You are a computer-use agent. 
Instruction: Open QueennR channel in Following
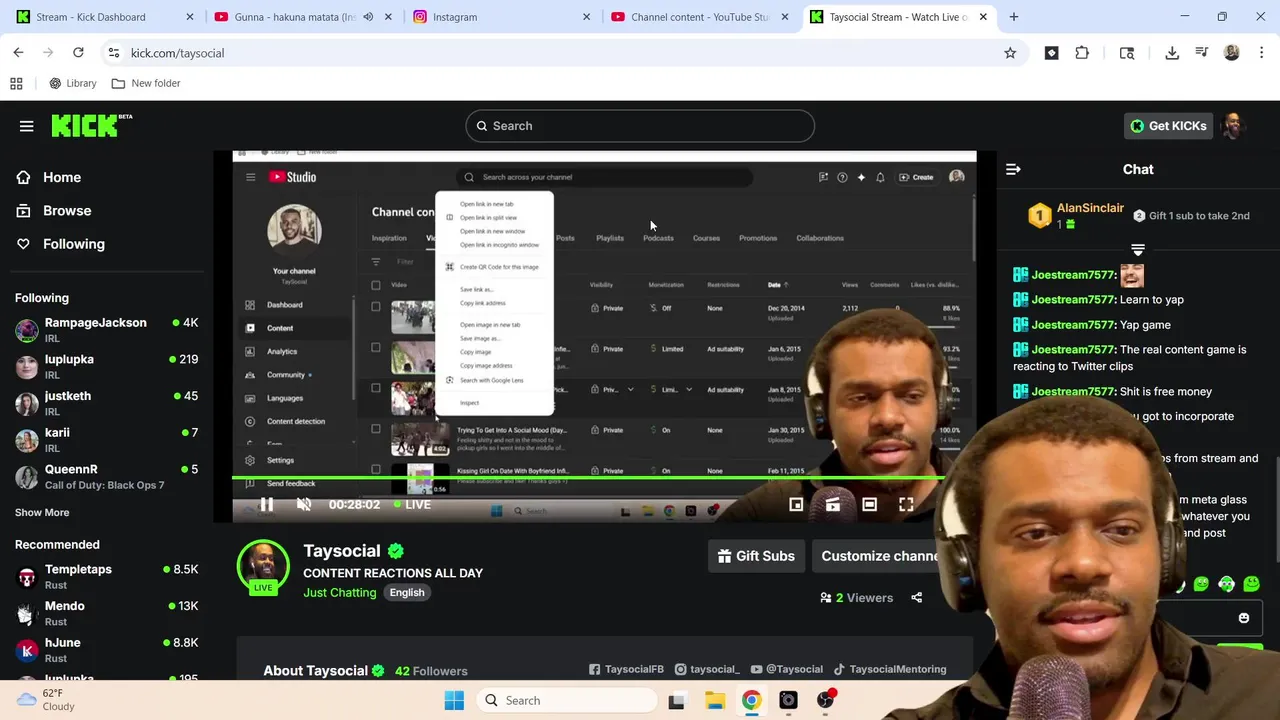click(x=106, y=477)
